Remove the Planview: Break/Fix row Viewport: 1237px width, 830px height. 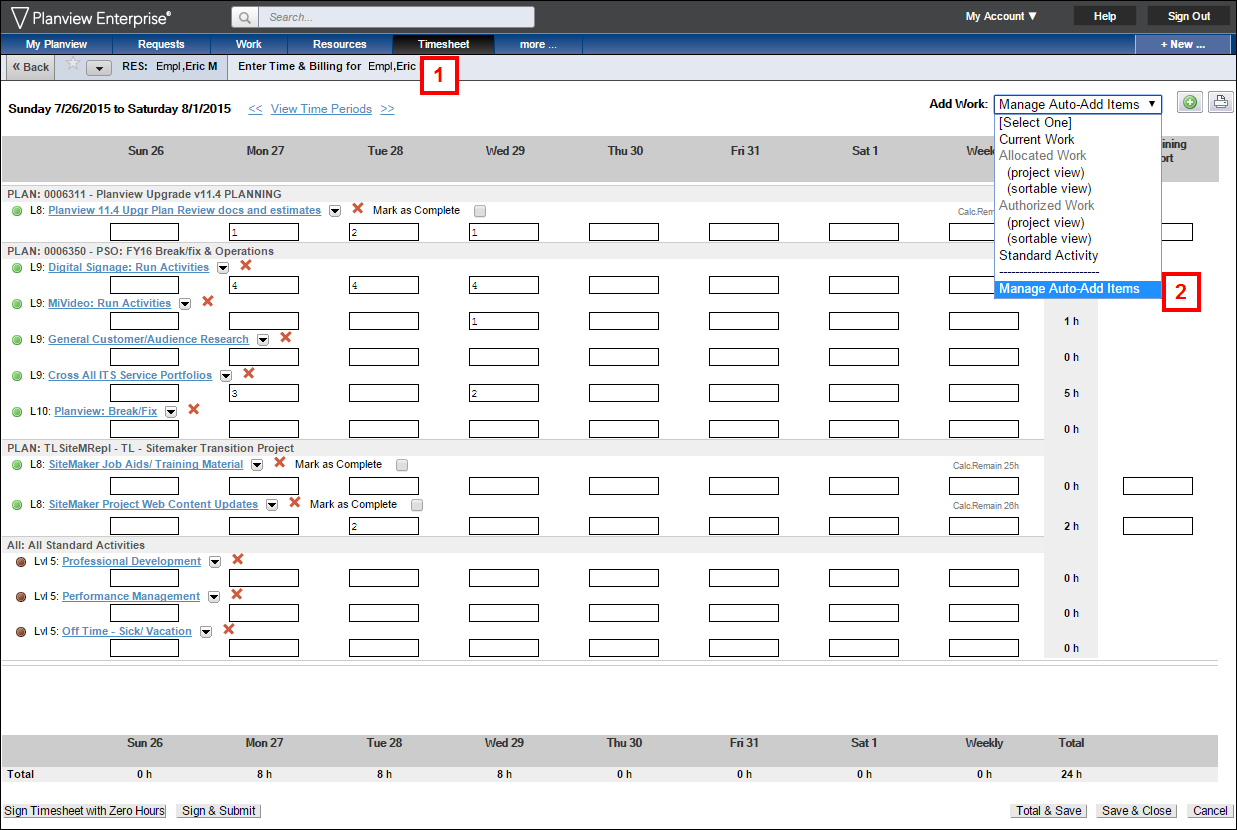point(193,409)
